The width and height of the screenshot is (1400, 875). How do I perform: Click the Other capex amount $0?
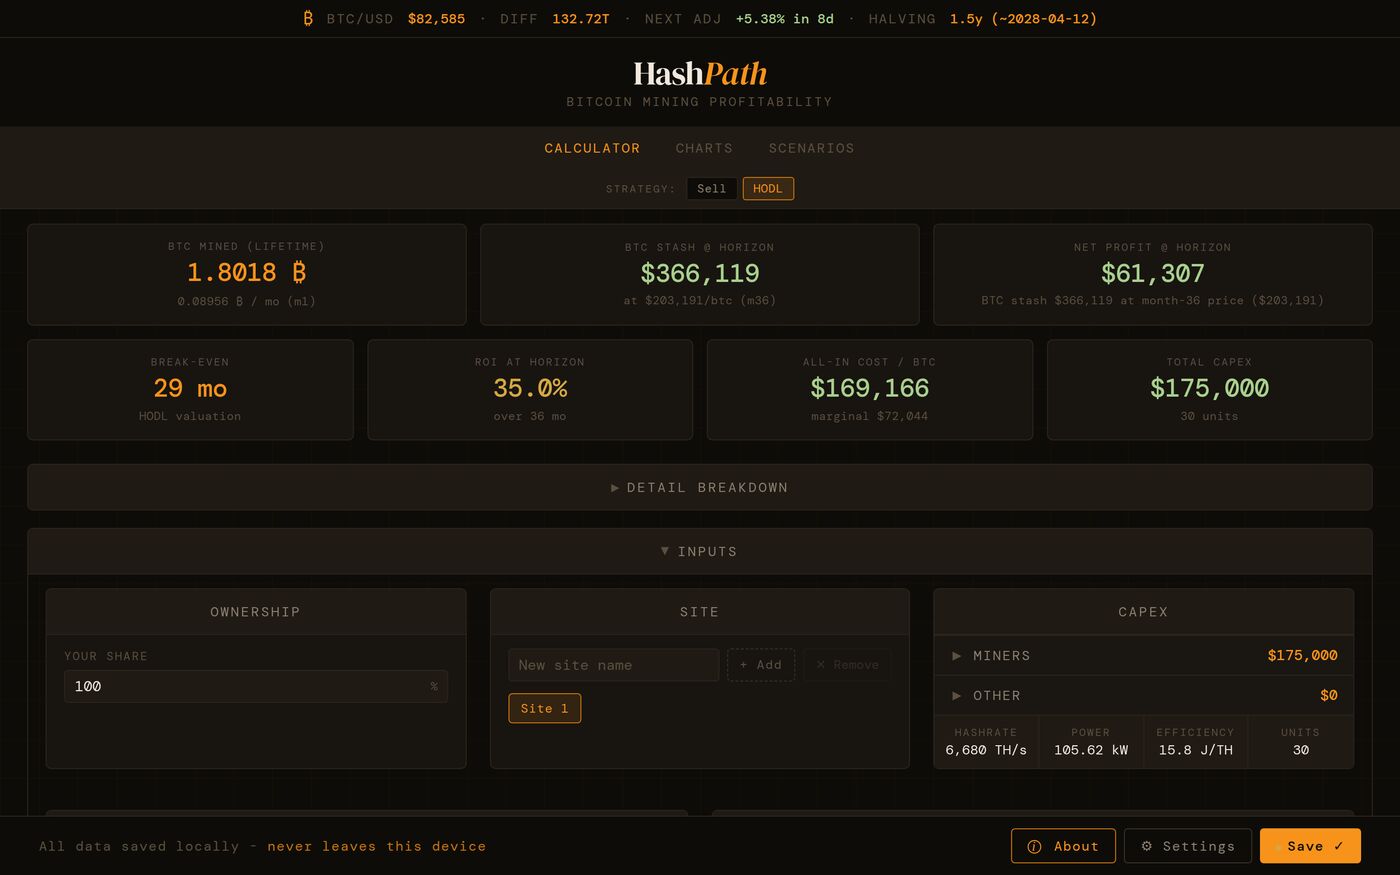tap(1329, 695)
